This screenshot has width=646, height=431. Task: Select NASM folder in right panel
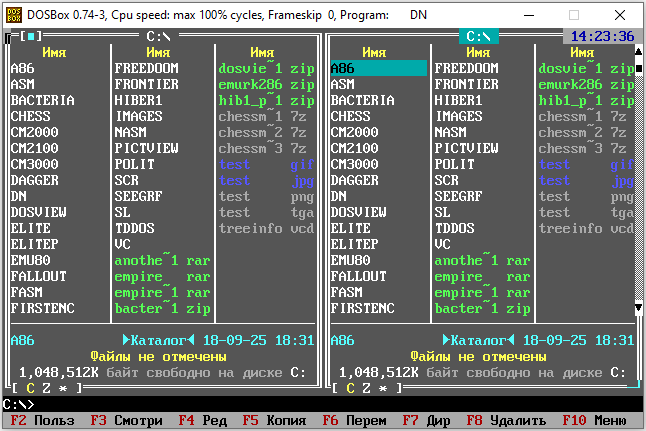[451, 132]
